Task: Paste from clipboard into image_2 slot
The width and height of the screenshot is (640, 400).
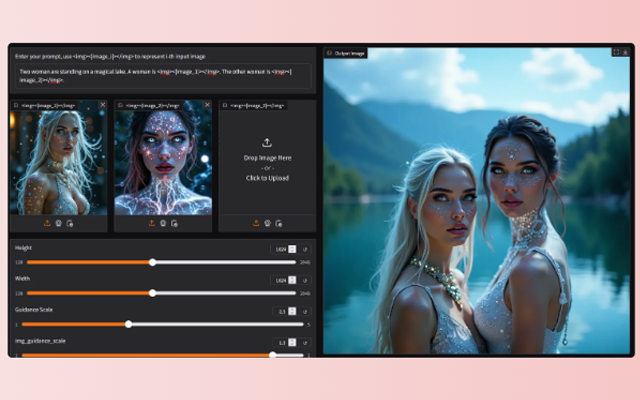Action: 174,223
